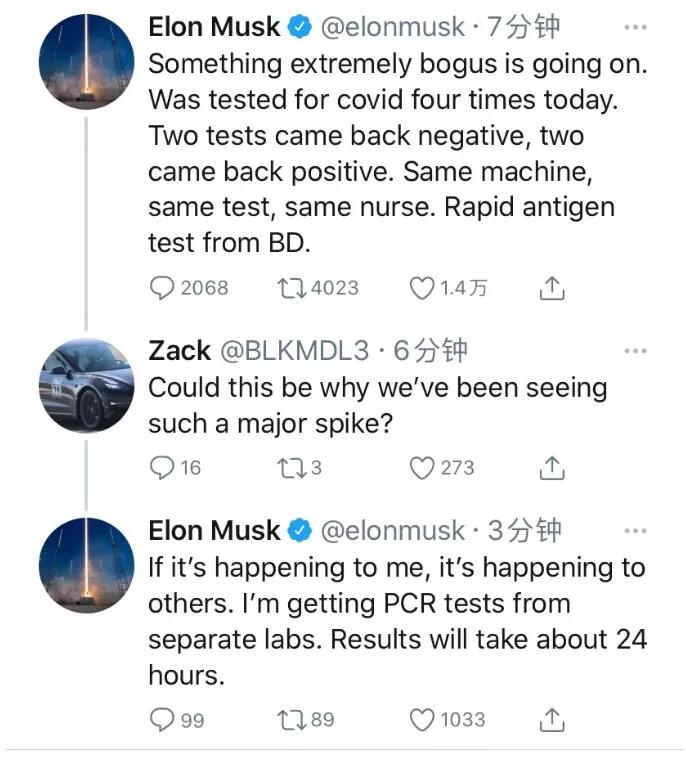Screen dimensions: 686x757
Task: Retweet the tweet with 89 retweets
Action: (x=290, y=719)
